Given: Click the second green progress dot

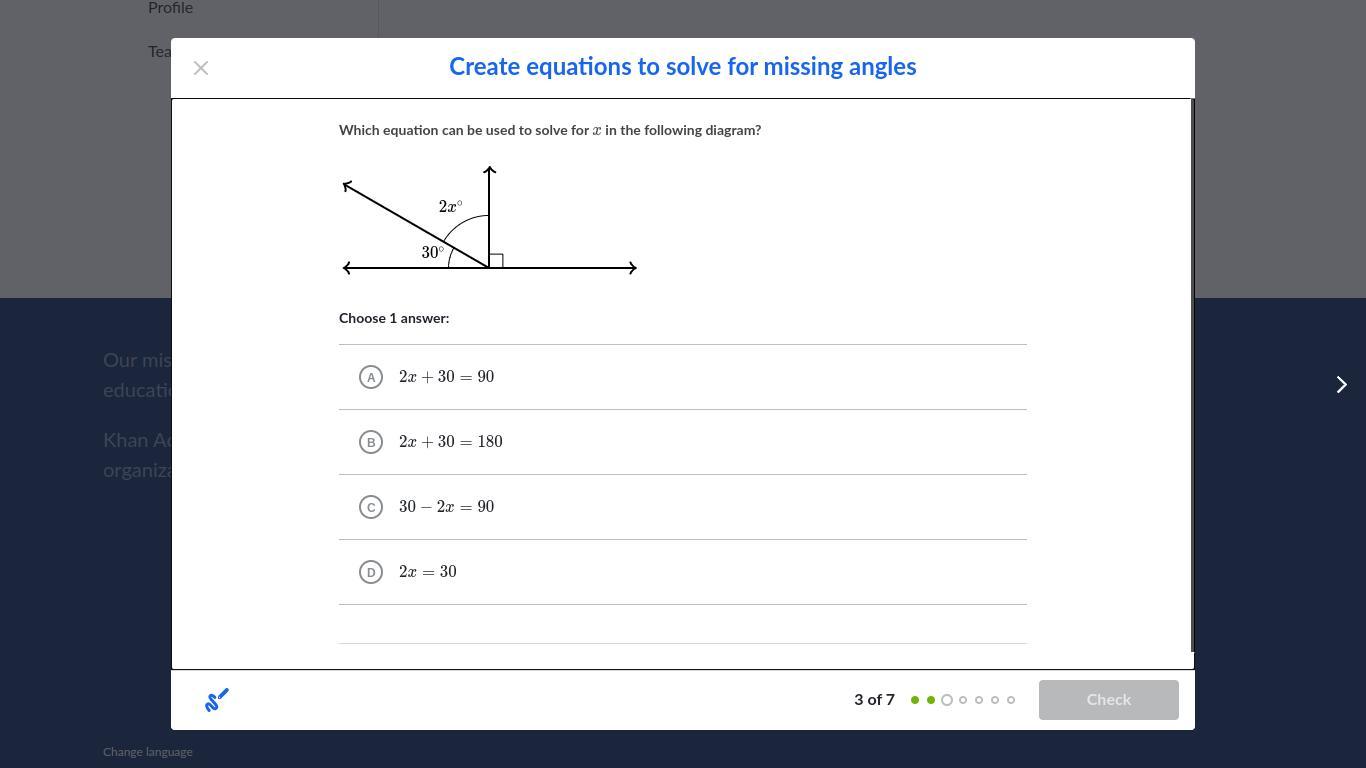Looking at the screenshot, I should (931, 700).
